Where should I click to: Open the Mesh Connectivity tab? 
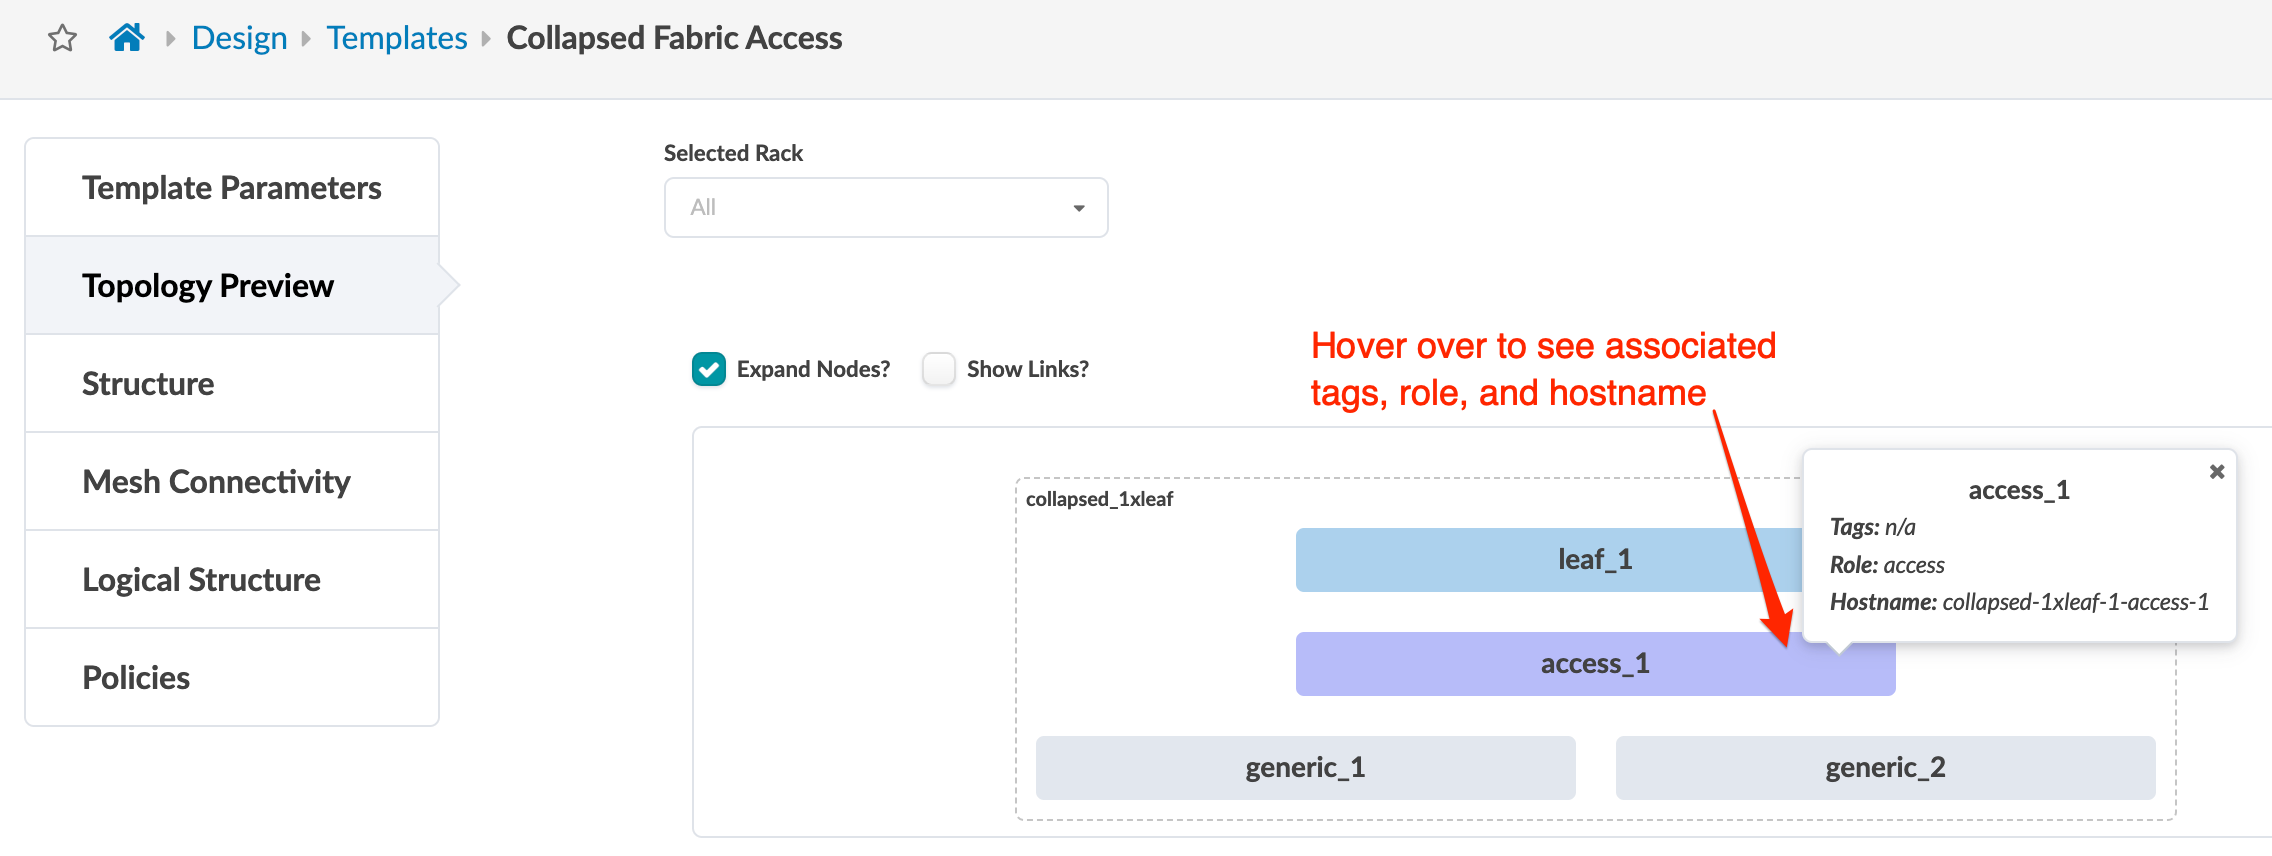pos(216,482)
